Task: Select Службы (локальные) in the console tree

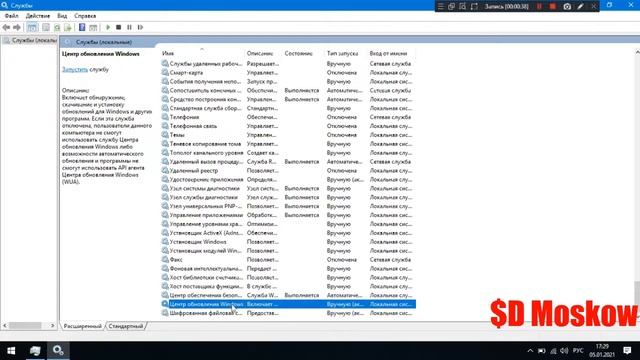Action: [x=30, y=40]
